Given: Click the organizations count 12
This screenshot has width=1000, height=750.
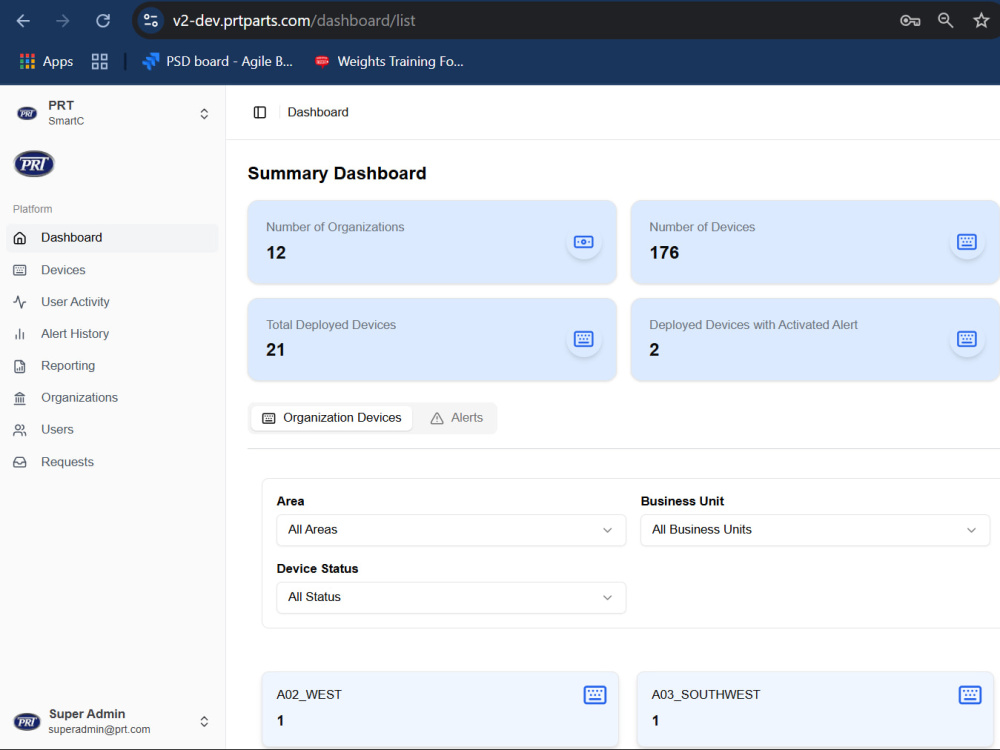Looking at the screenshot, I should (x=276, y=253).
